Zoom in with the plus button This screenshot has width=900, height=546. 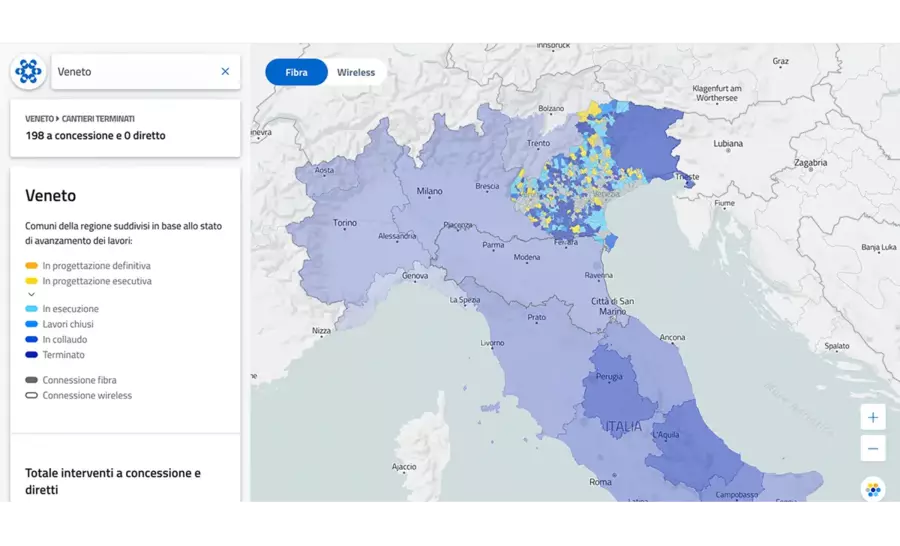click(x=872, y=417)
